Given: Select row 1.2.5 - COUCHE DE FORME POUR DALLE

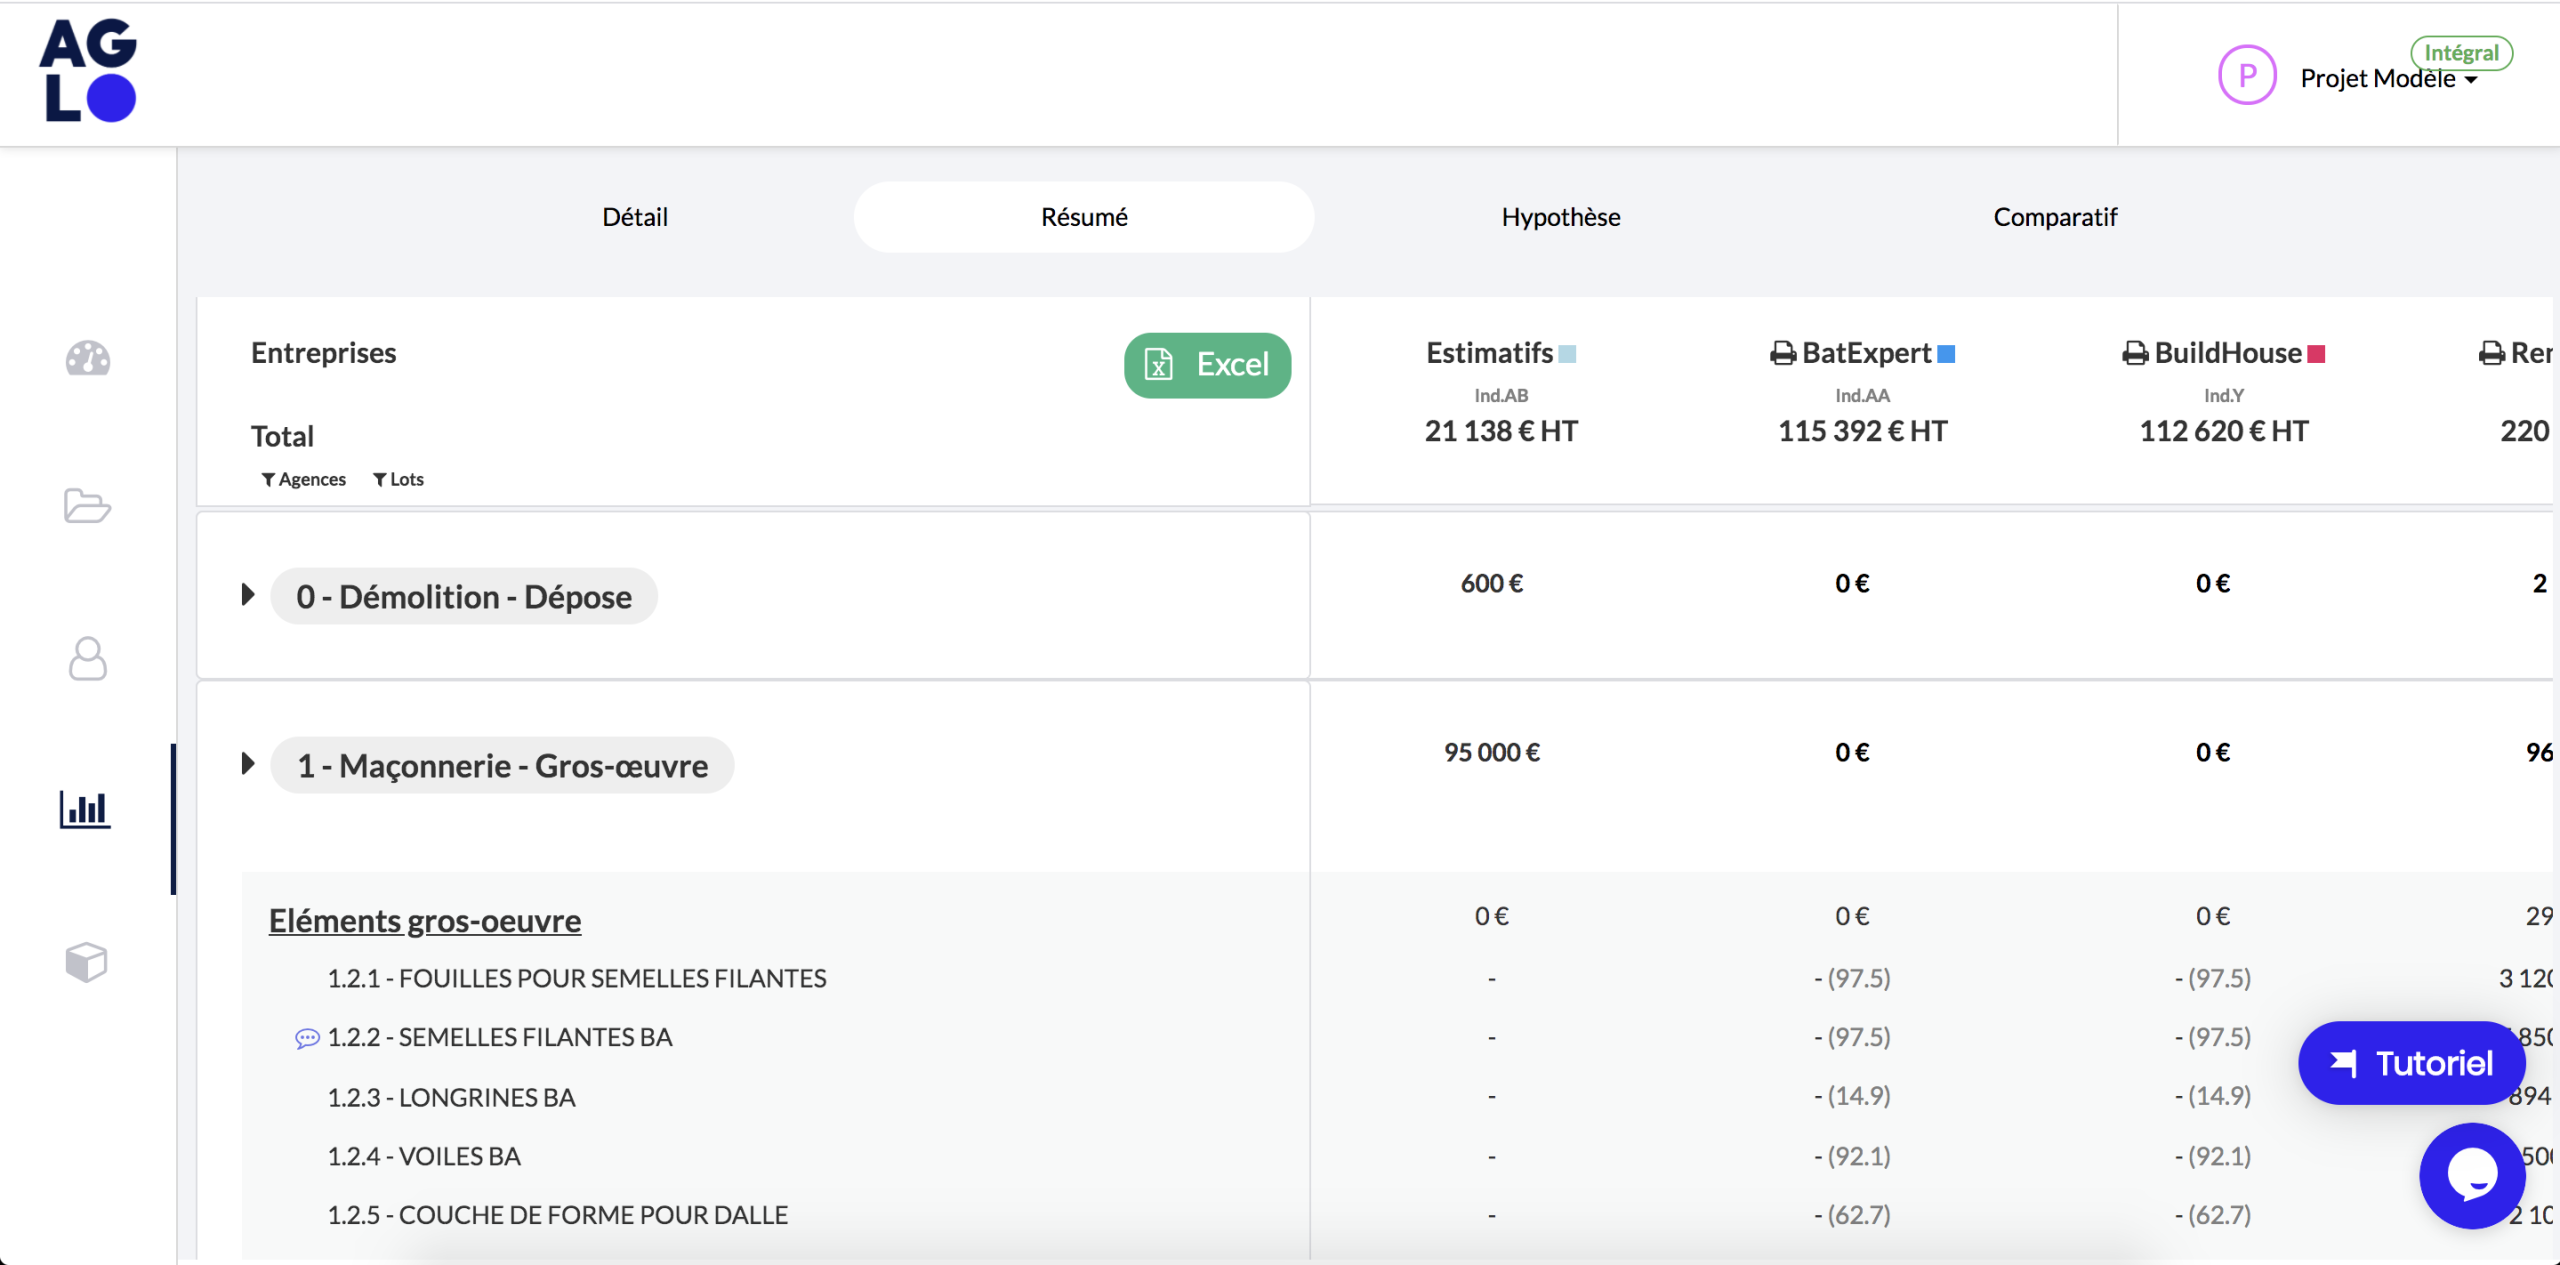Looking at the screenshot, I should [558, 1215].
